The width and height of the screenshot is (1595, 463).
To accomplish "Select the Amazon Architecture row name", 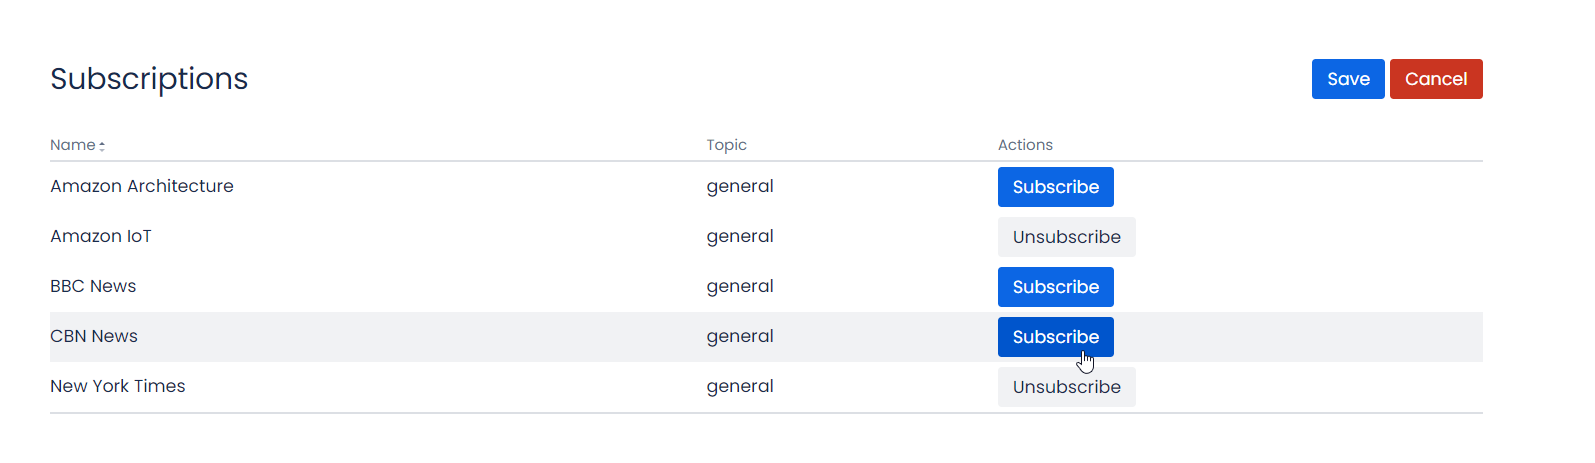I will [x=142, y=186].
